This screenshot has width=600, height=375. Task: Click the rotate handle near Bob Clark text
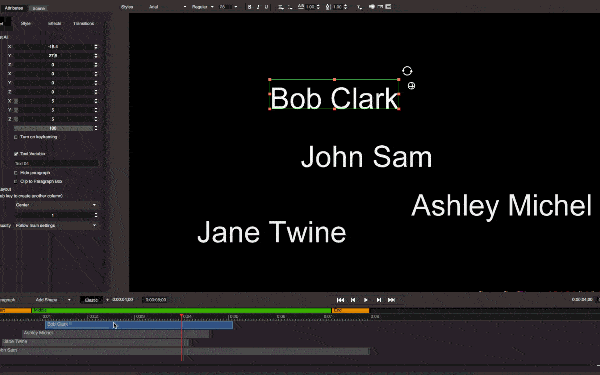click(407, 71)
